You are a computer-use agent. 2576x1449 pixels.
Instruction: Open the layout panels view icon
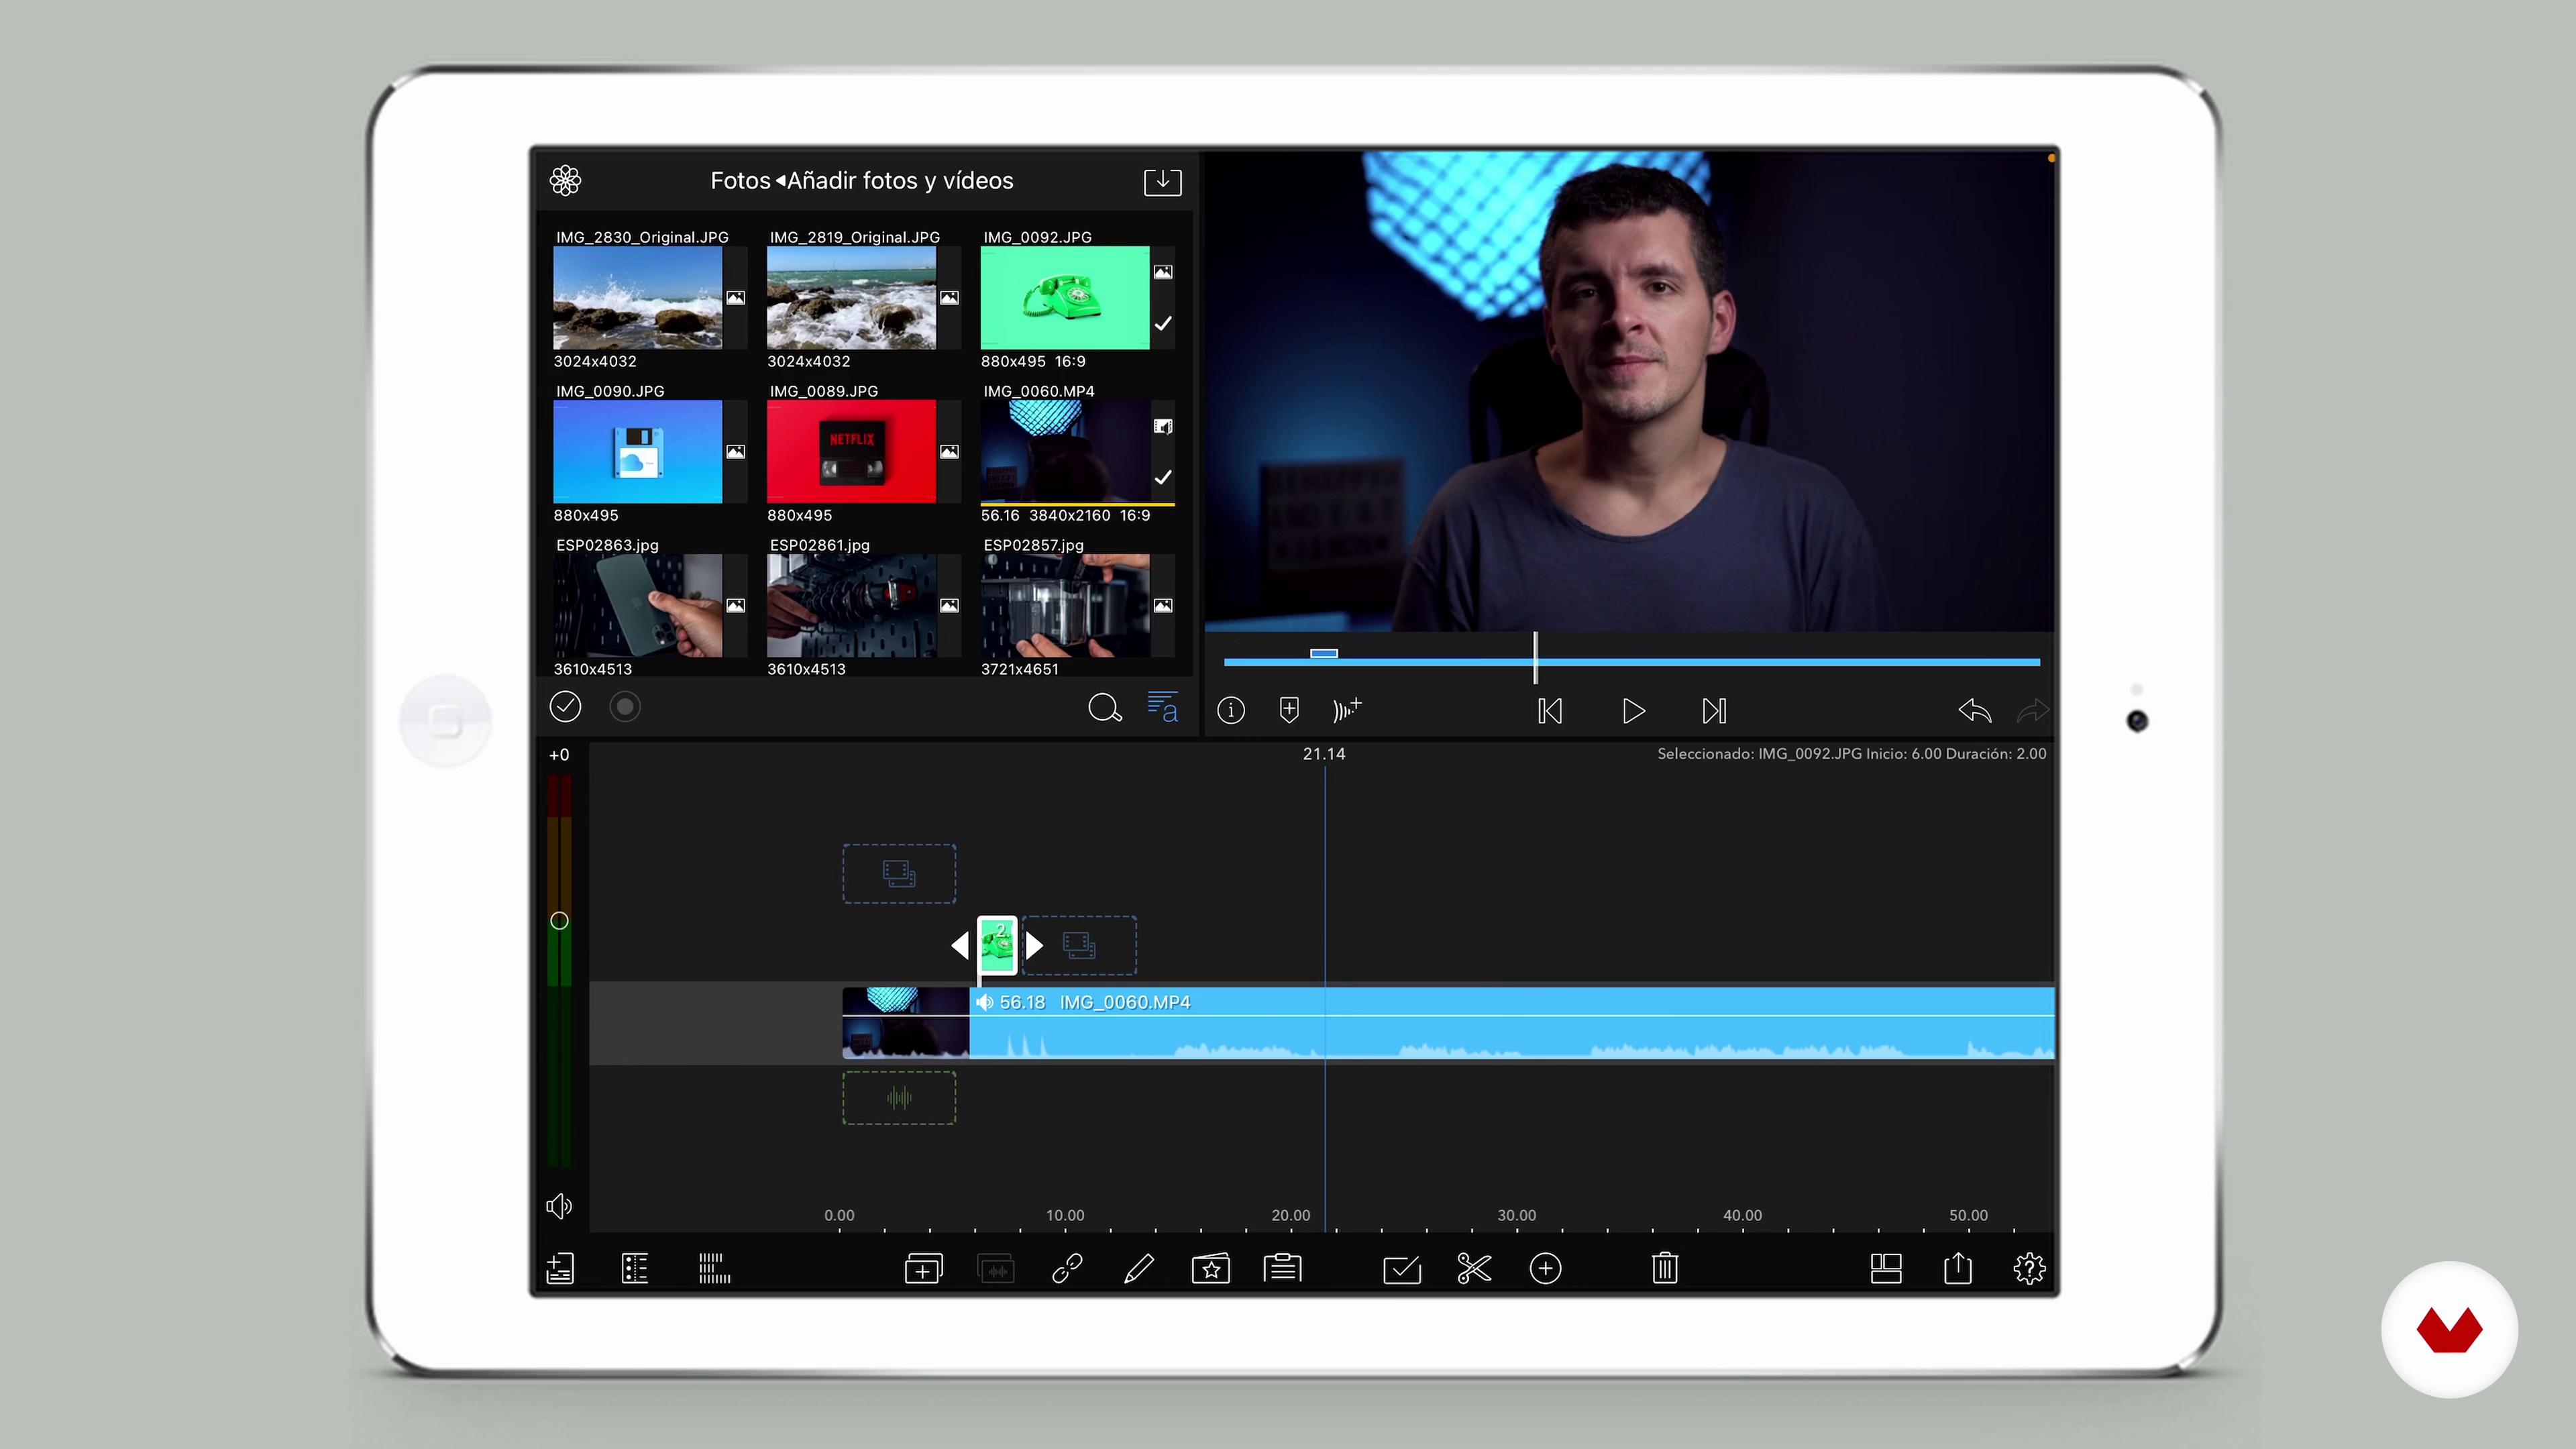click(x=1885, y=1268)
